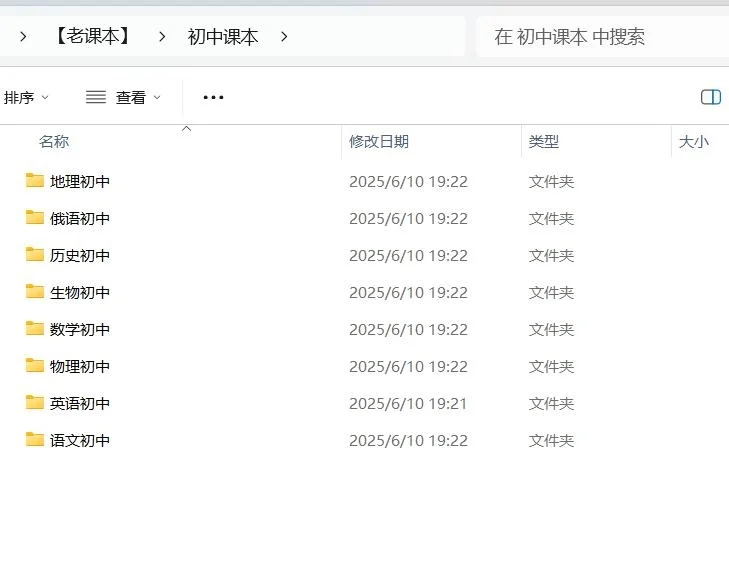Open the 历史初中 folder icon
This screenshot has width=729, height=582.
pos(34,254)
